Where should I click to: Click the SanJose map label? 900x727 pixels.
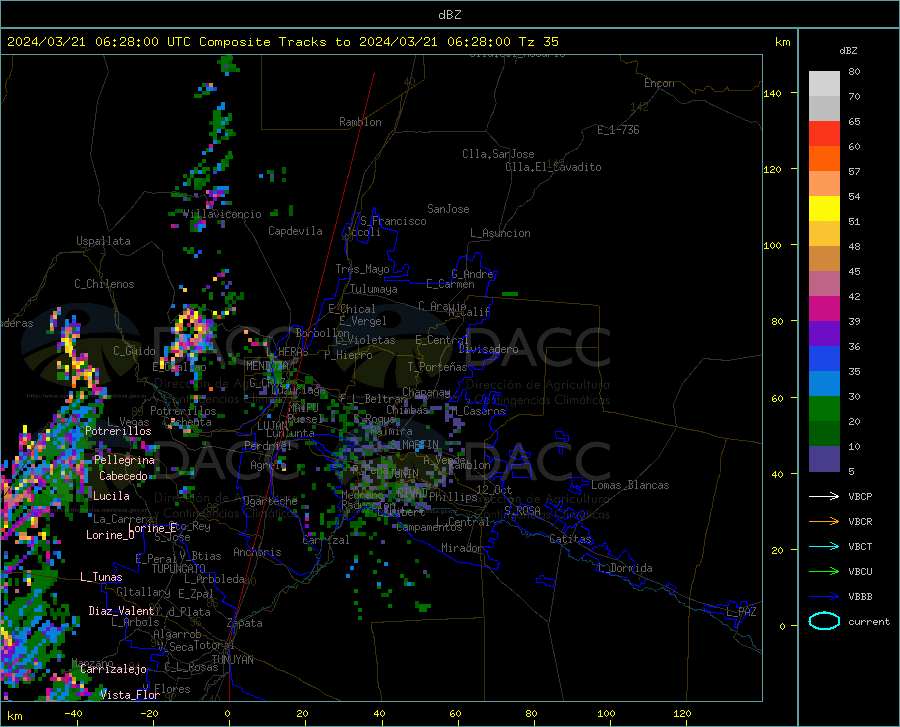(x=448, y=209)
